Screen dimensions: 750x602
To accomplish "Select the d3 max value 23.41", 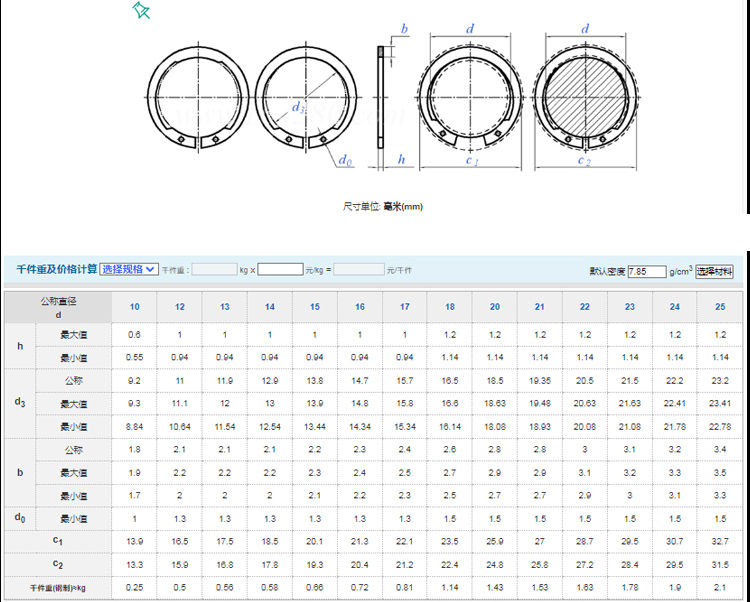I will pos(720,404).
